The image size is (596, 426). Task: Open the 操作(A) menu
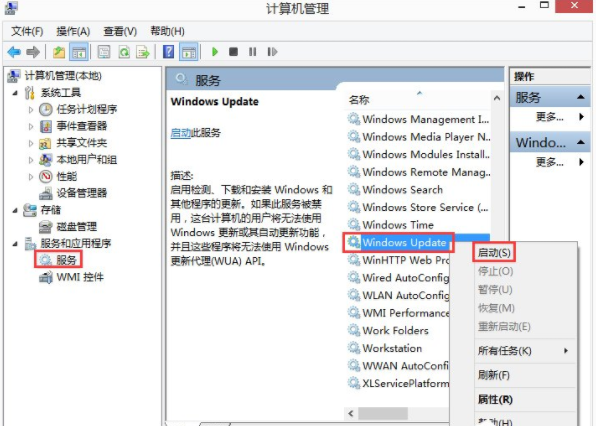point(73,31)
